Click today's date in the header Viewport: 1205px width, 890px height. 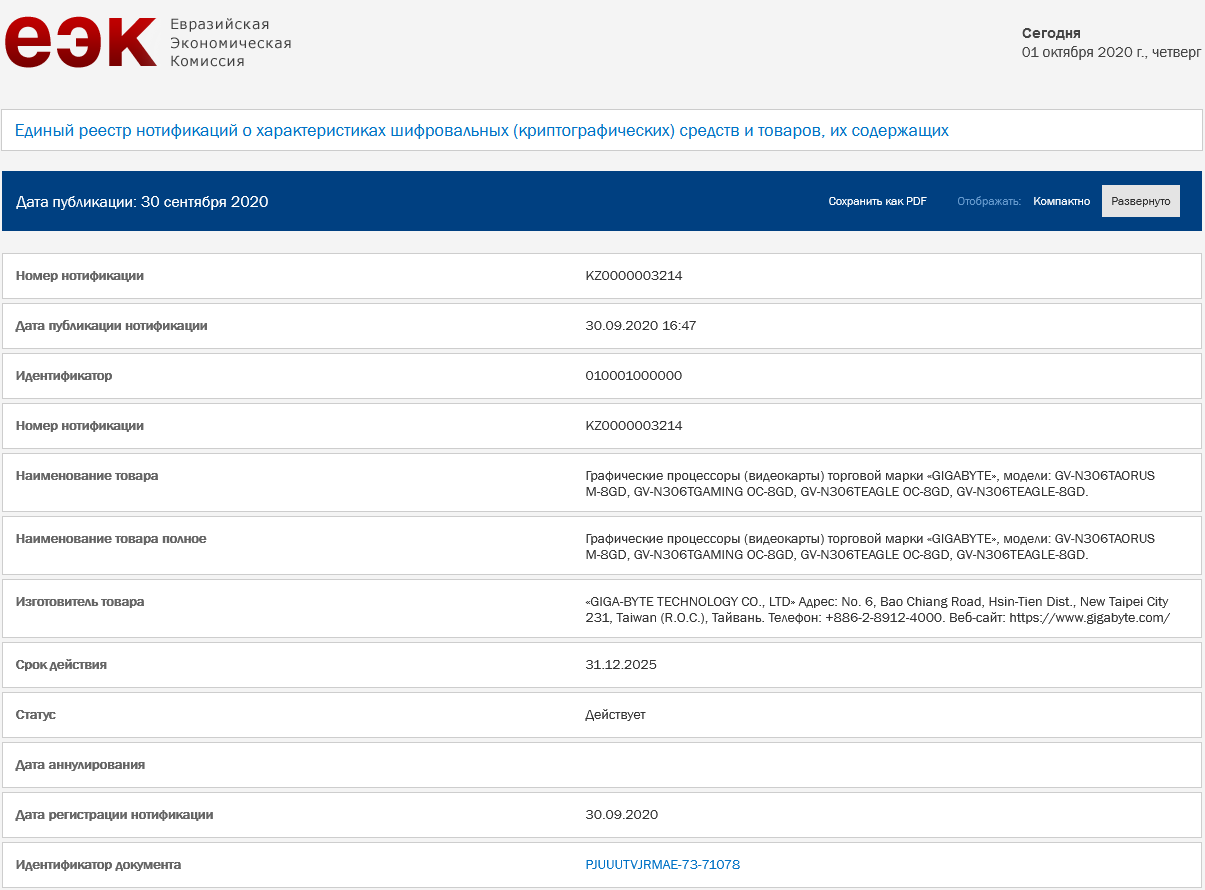point(1111,52)
